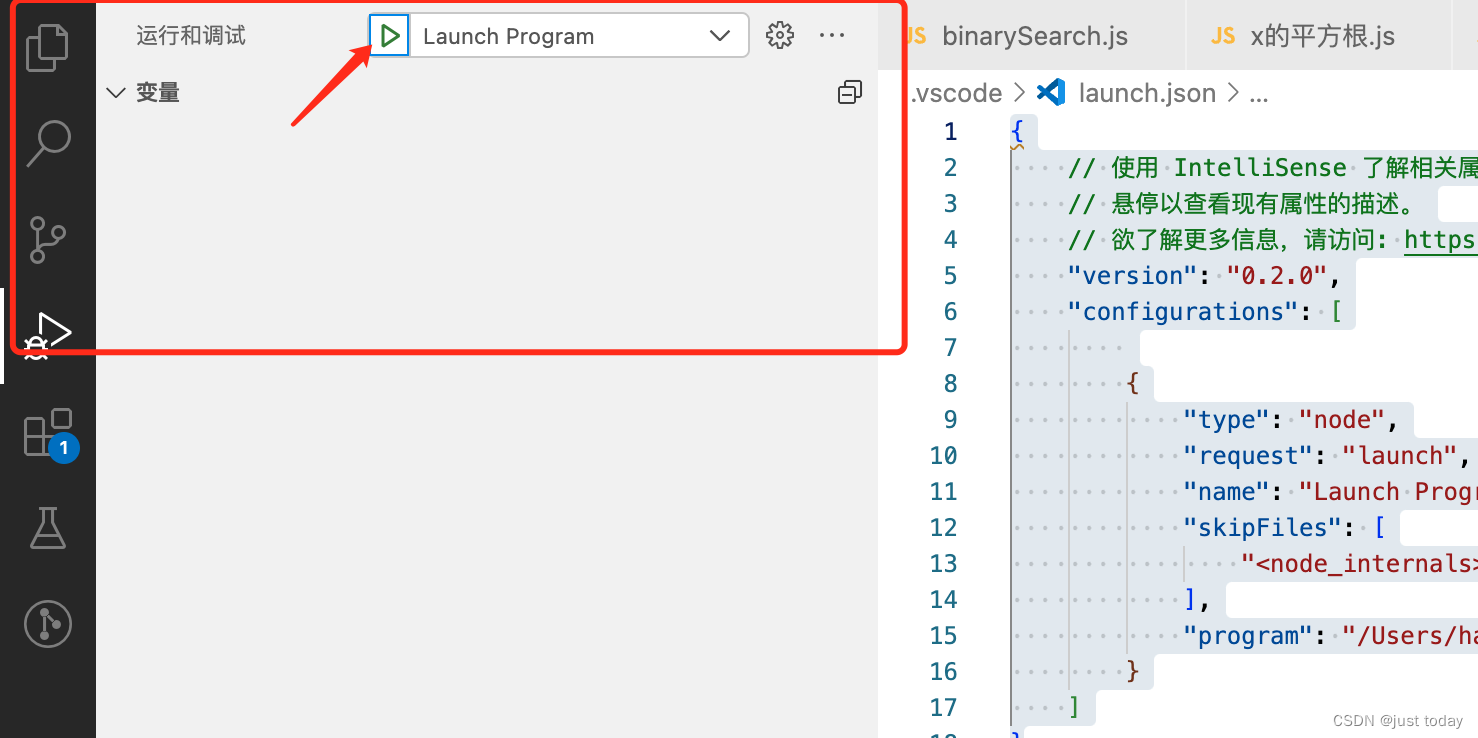The width and height of the screenshot is (1478, 738).
Task: Open debug view more actions menu
Action: tap(832, 36)
